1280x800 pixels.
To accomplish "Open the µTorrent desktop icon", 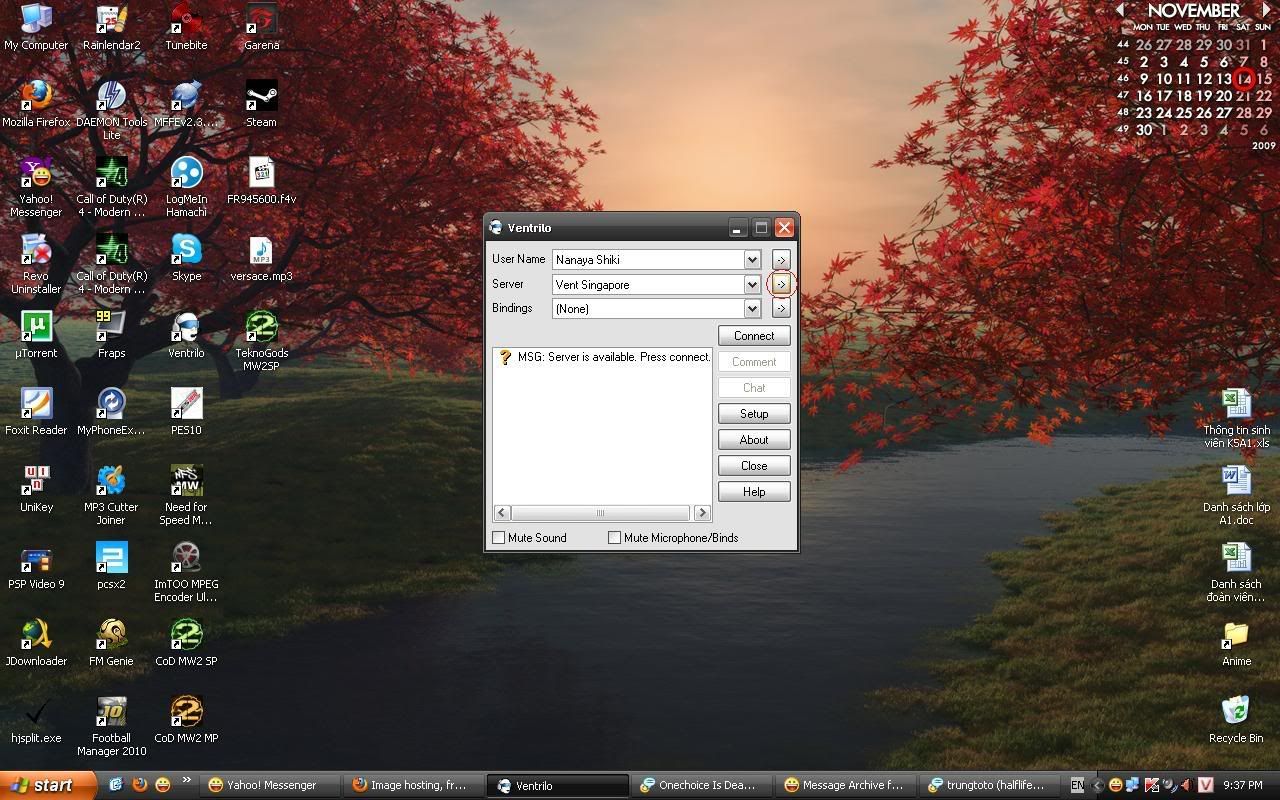I will (36, 335).
